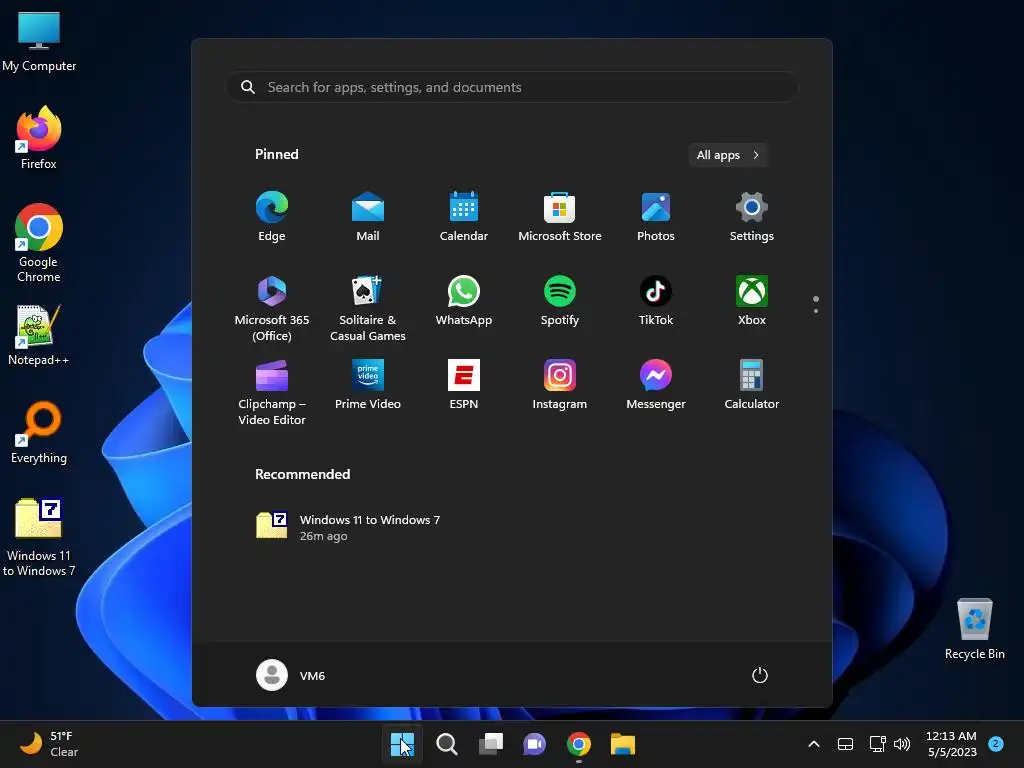This screenshot has height=768, width=1024.
Task: Open Microsoft Store from pinned apps
Action: coord(560,217)
